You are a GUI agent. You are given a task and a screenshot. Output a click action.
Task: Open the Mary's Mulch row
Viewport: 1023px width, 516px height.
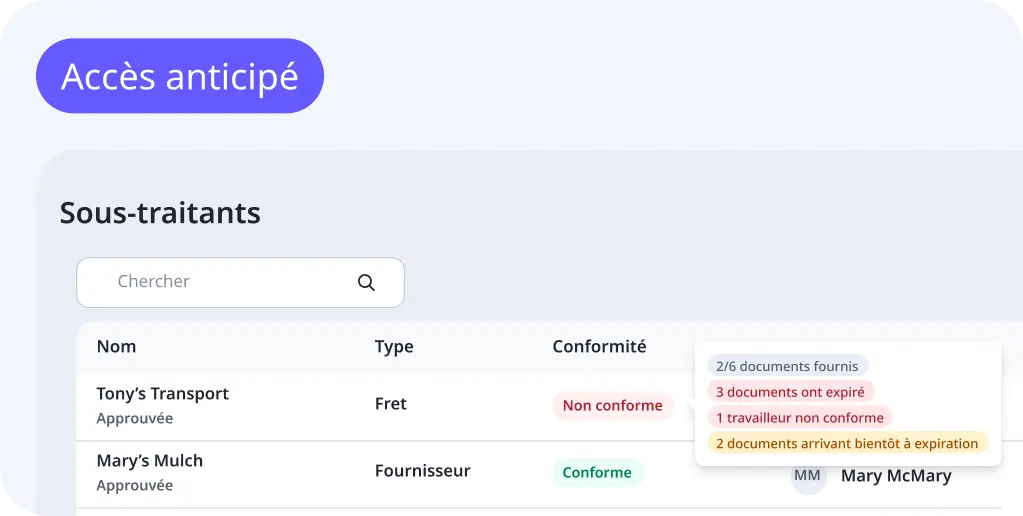coord(538,474)
